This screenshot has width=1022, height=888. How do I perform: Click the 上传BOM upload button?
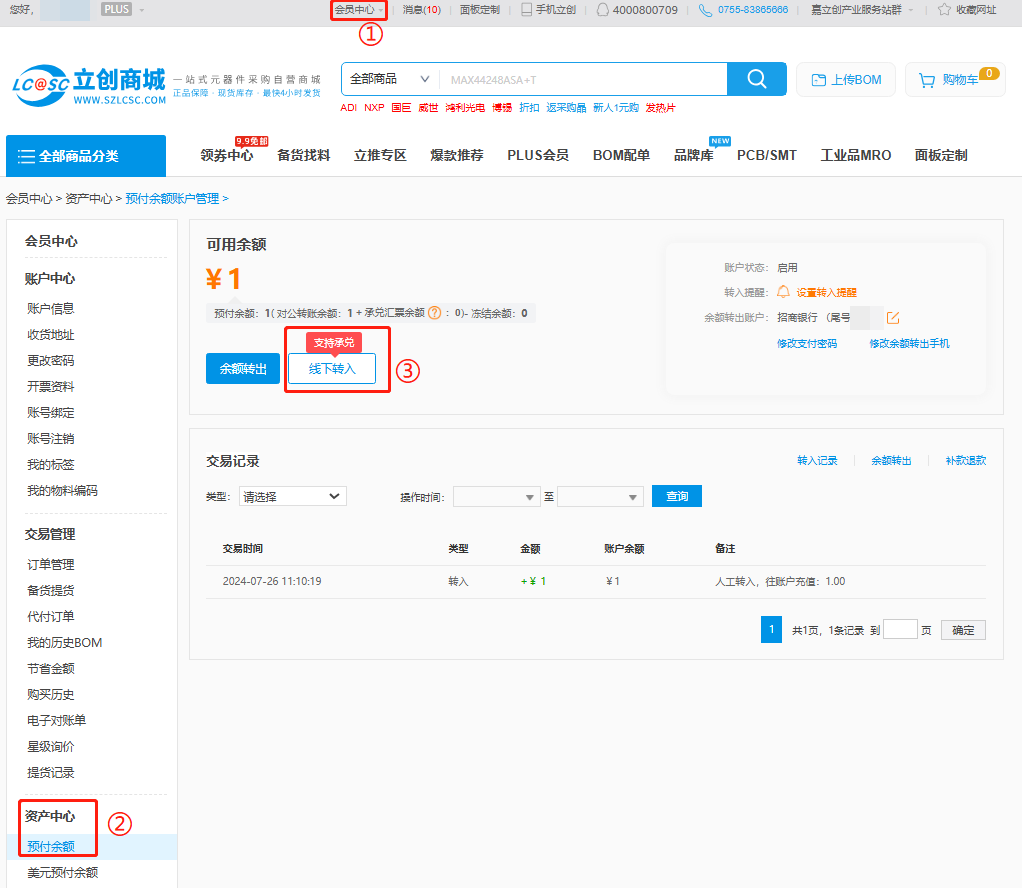tap(846, 80)
